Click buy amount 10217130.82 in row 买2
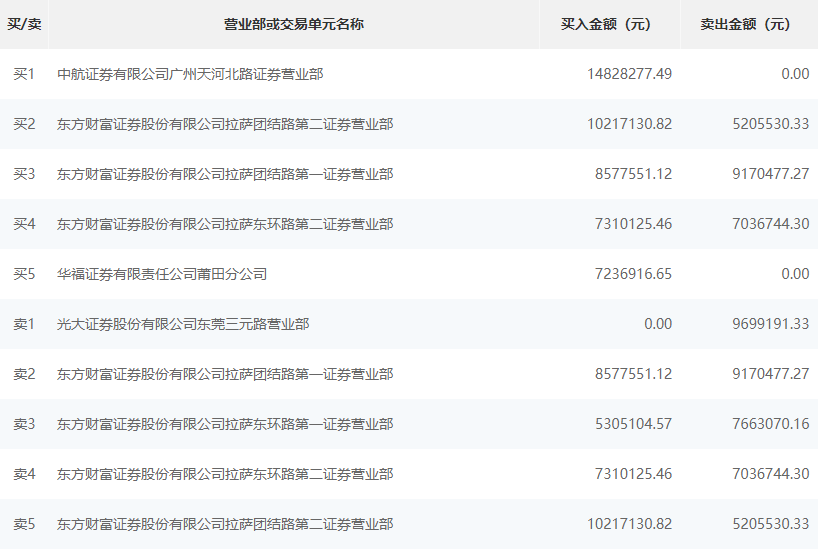 [629, 124]
